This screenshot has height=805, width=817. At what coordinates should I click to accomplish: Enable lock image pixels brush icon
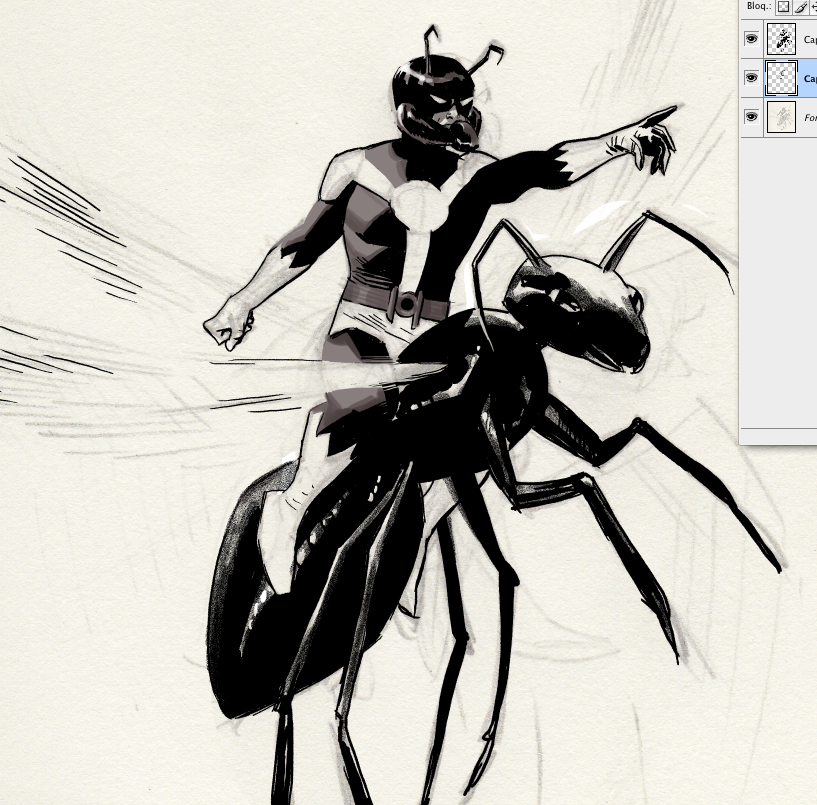tap(801, 7)
